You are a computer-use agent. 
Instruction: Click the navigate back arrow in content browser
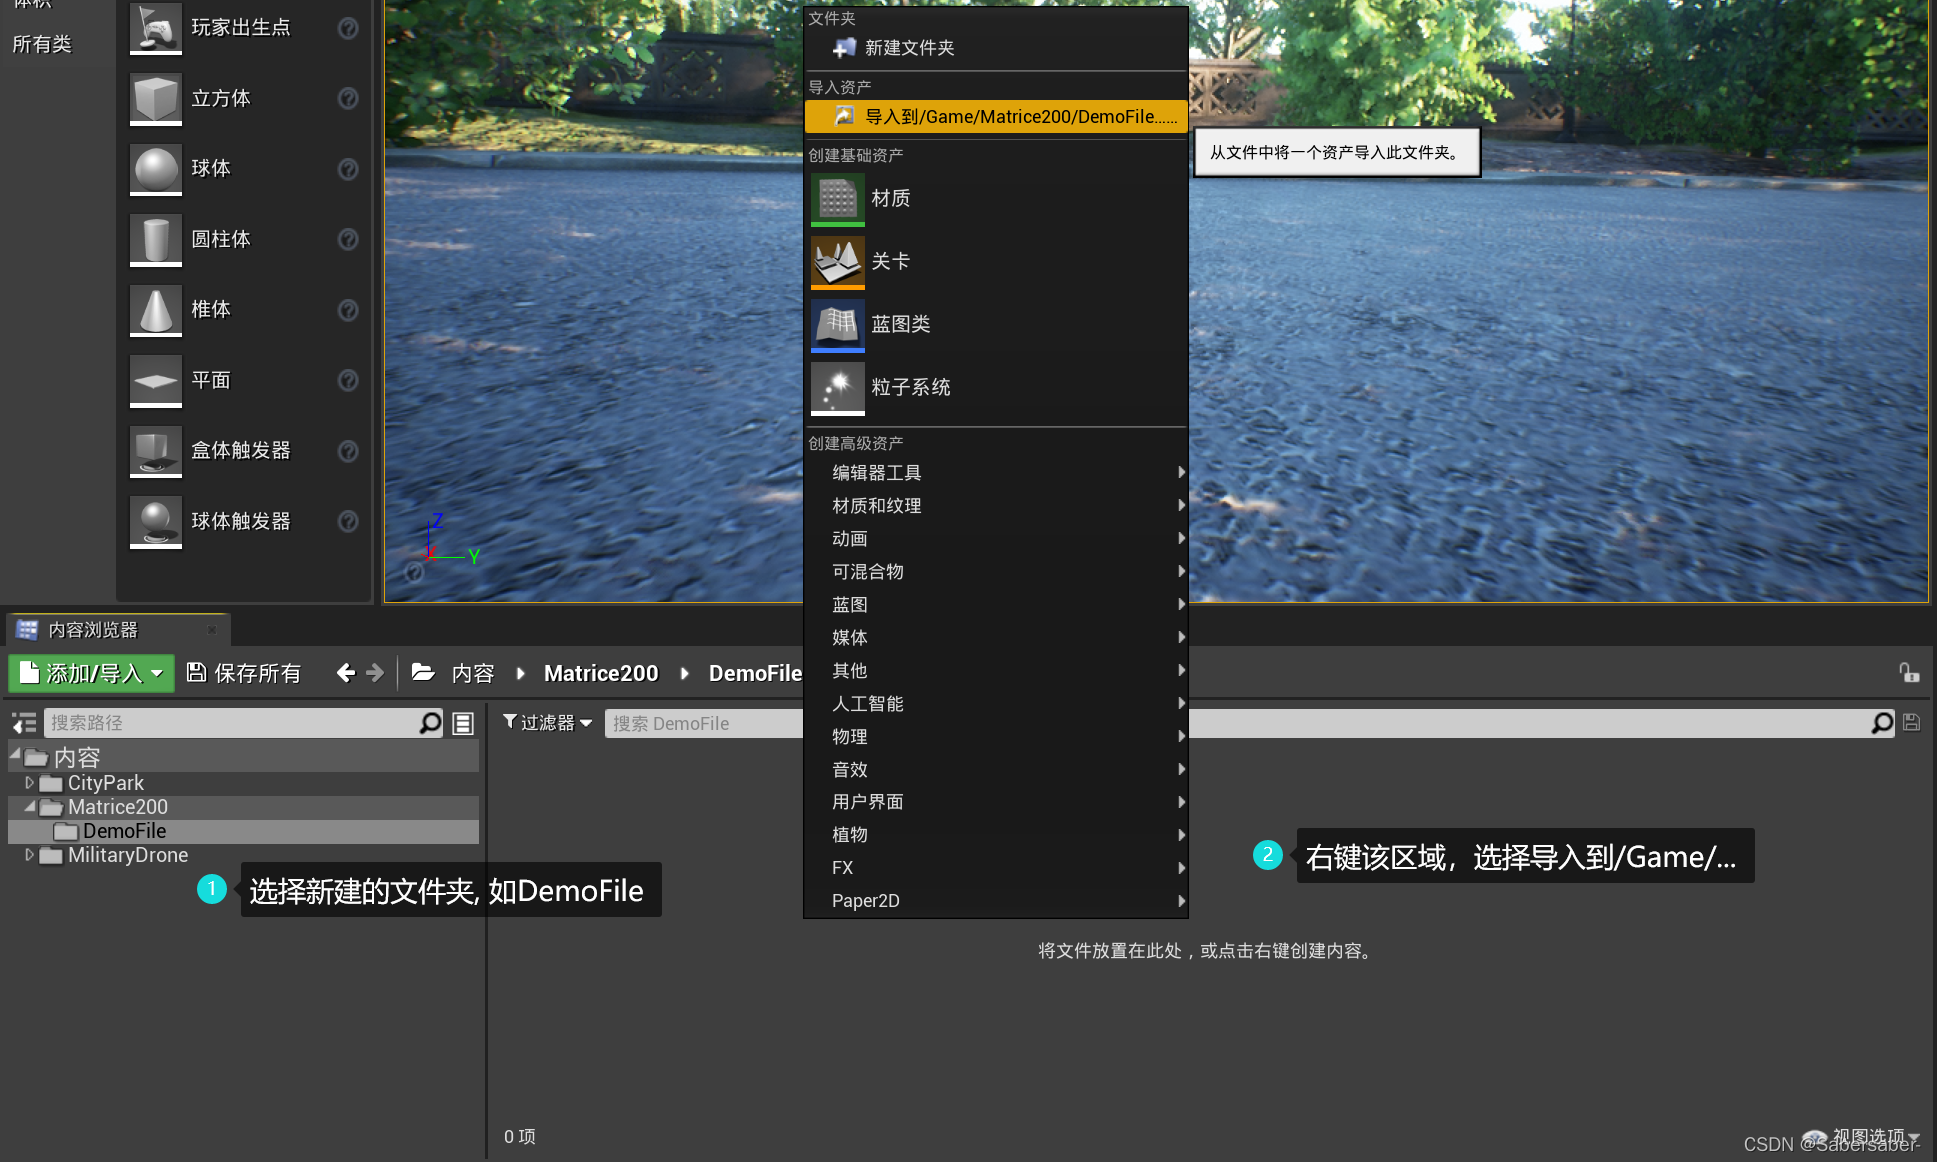point(345,673)
